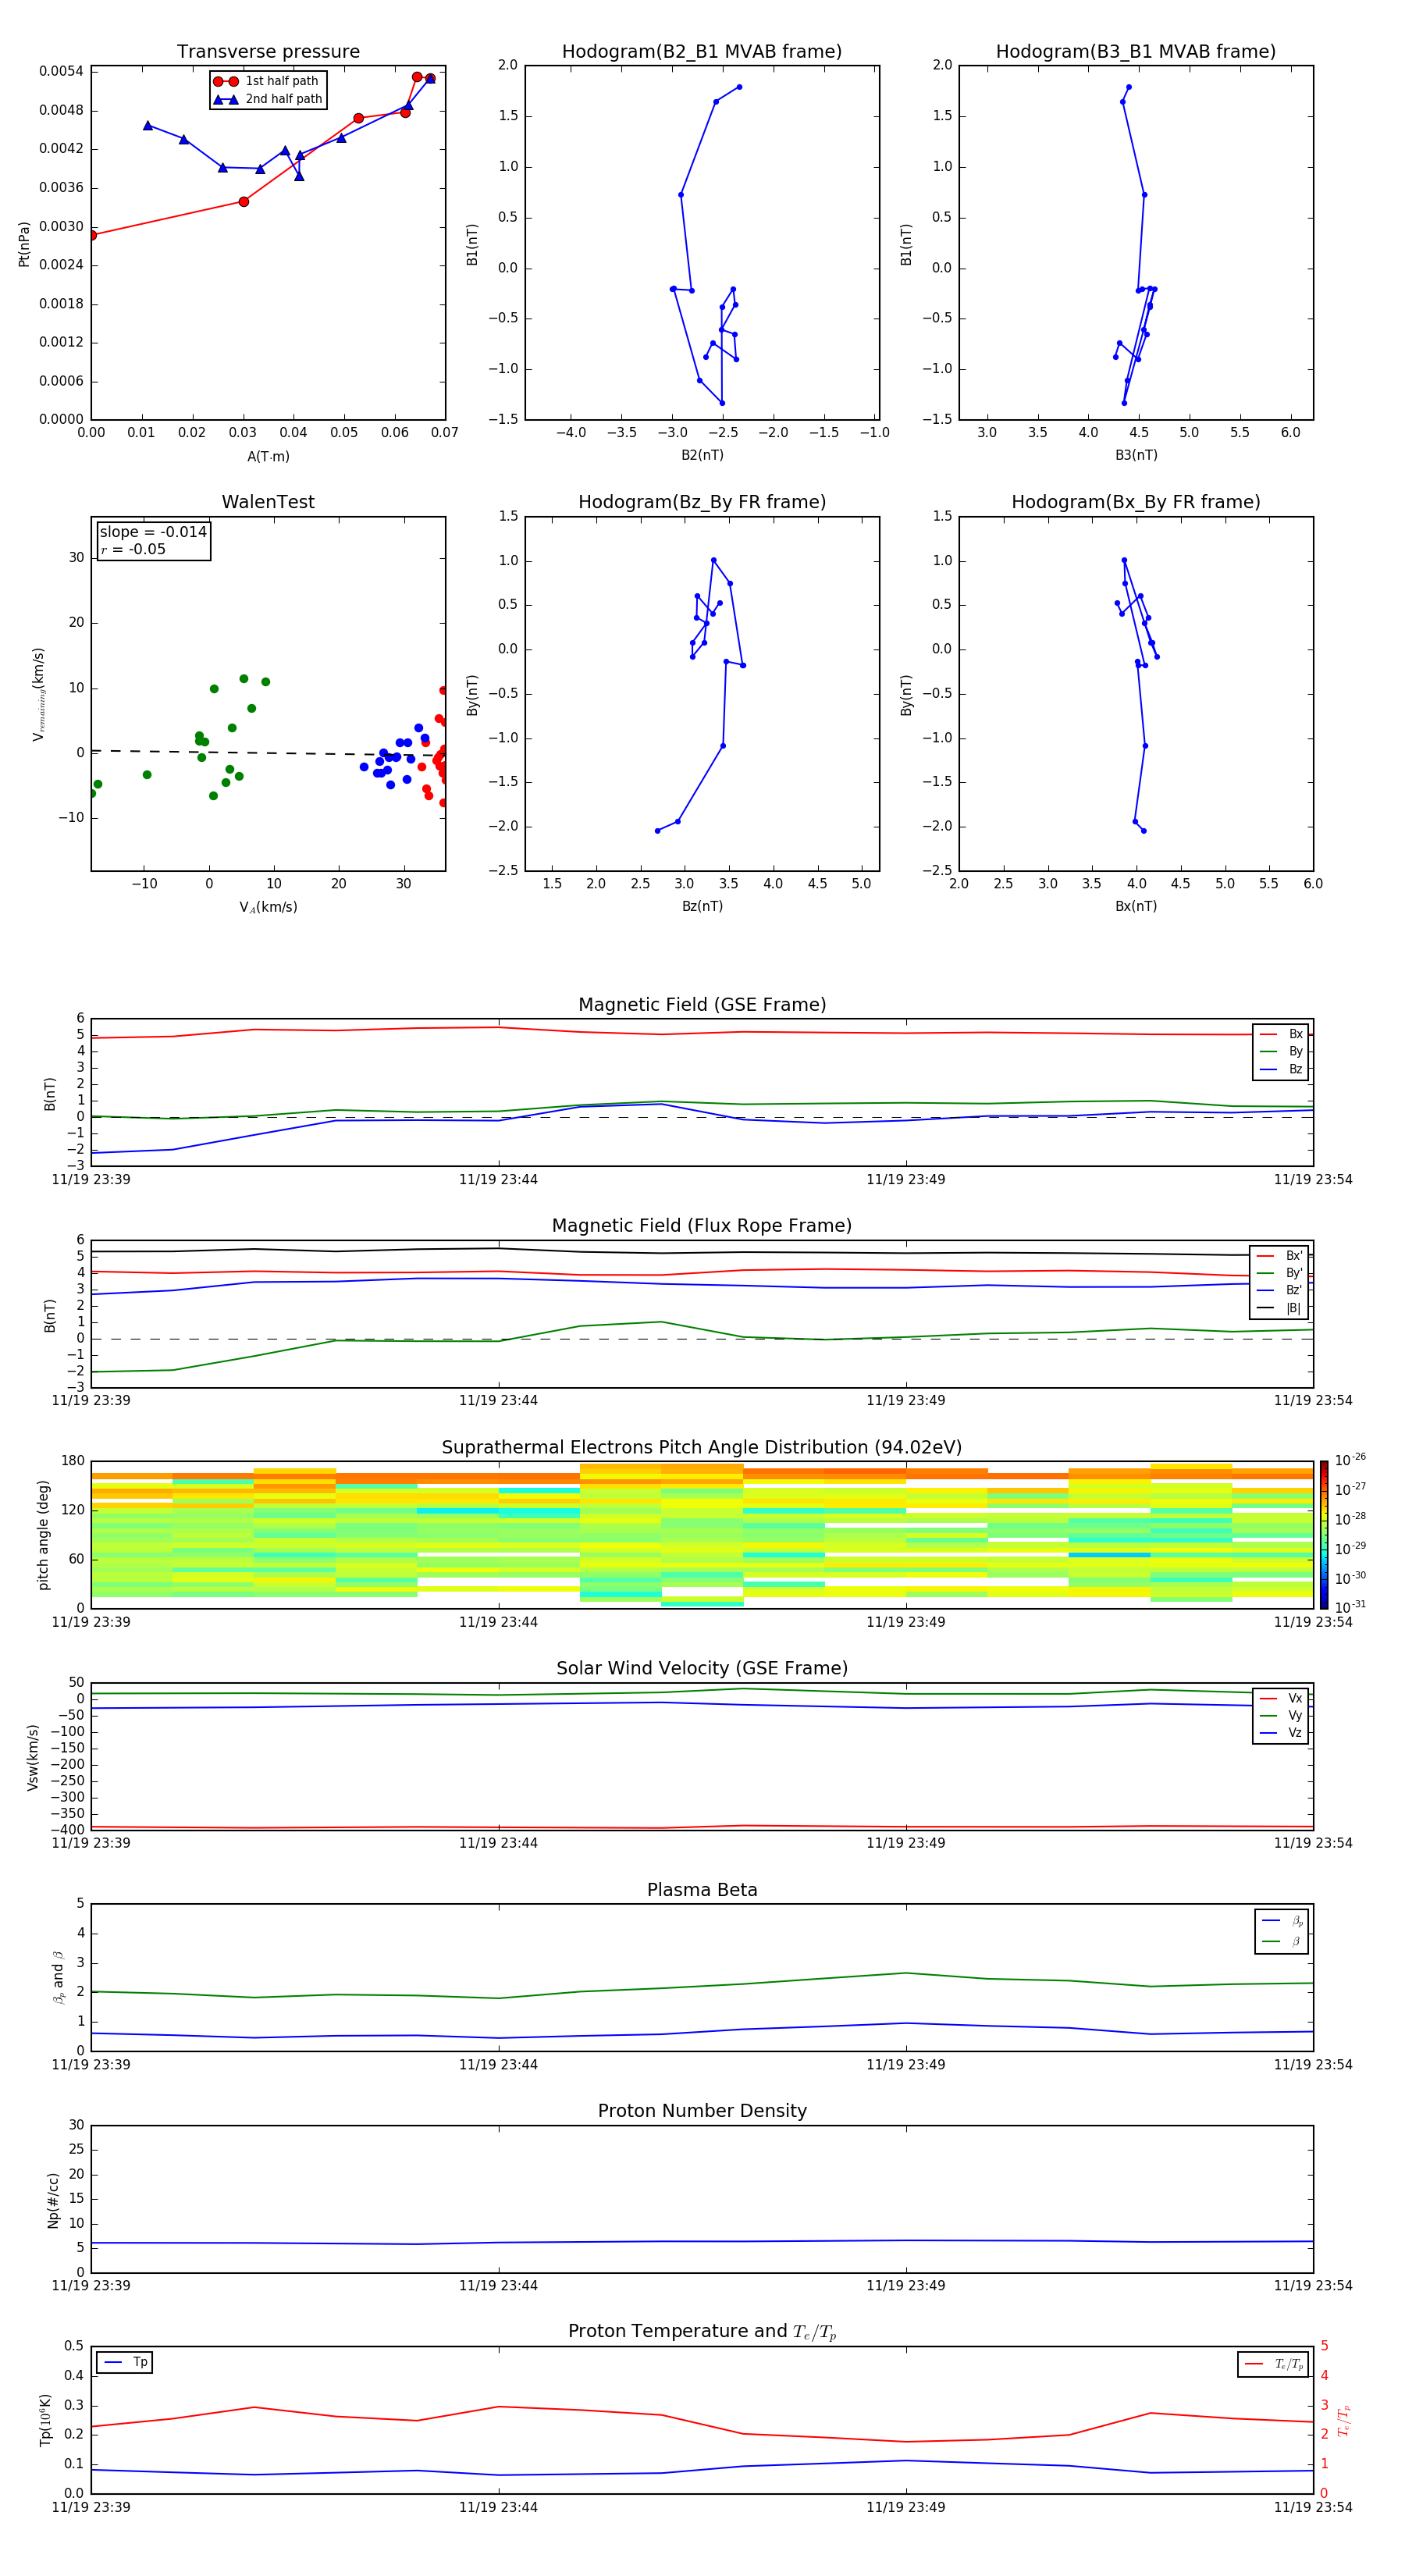Image resolution: width=1405 pixels, height=2576 pixels.
Task: Click the "B3(nT)" x-axis label
Action: [1136, 455]
